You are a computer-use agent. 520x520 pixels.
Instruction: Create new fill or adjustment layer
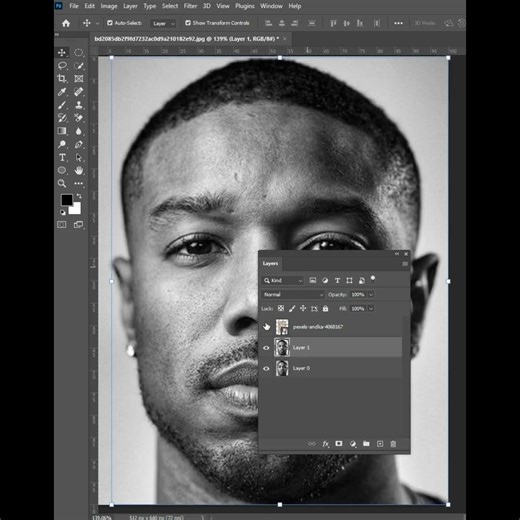[353, 444]
